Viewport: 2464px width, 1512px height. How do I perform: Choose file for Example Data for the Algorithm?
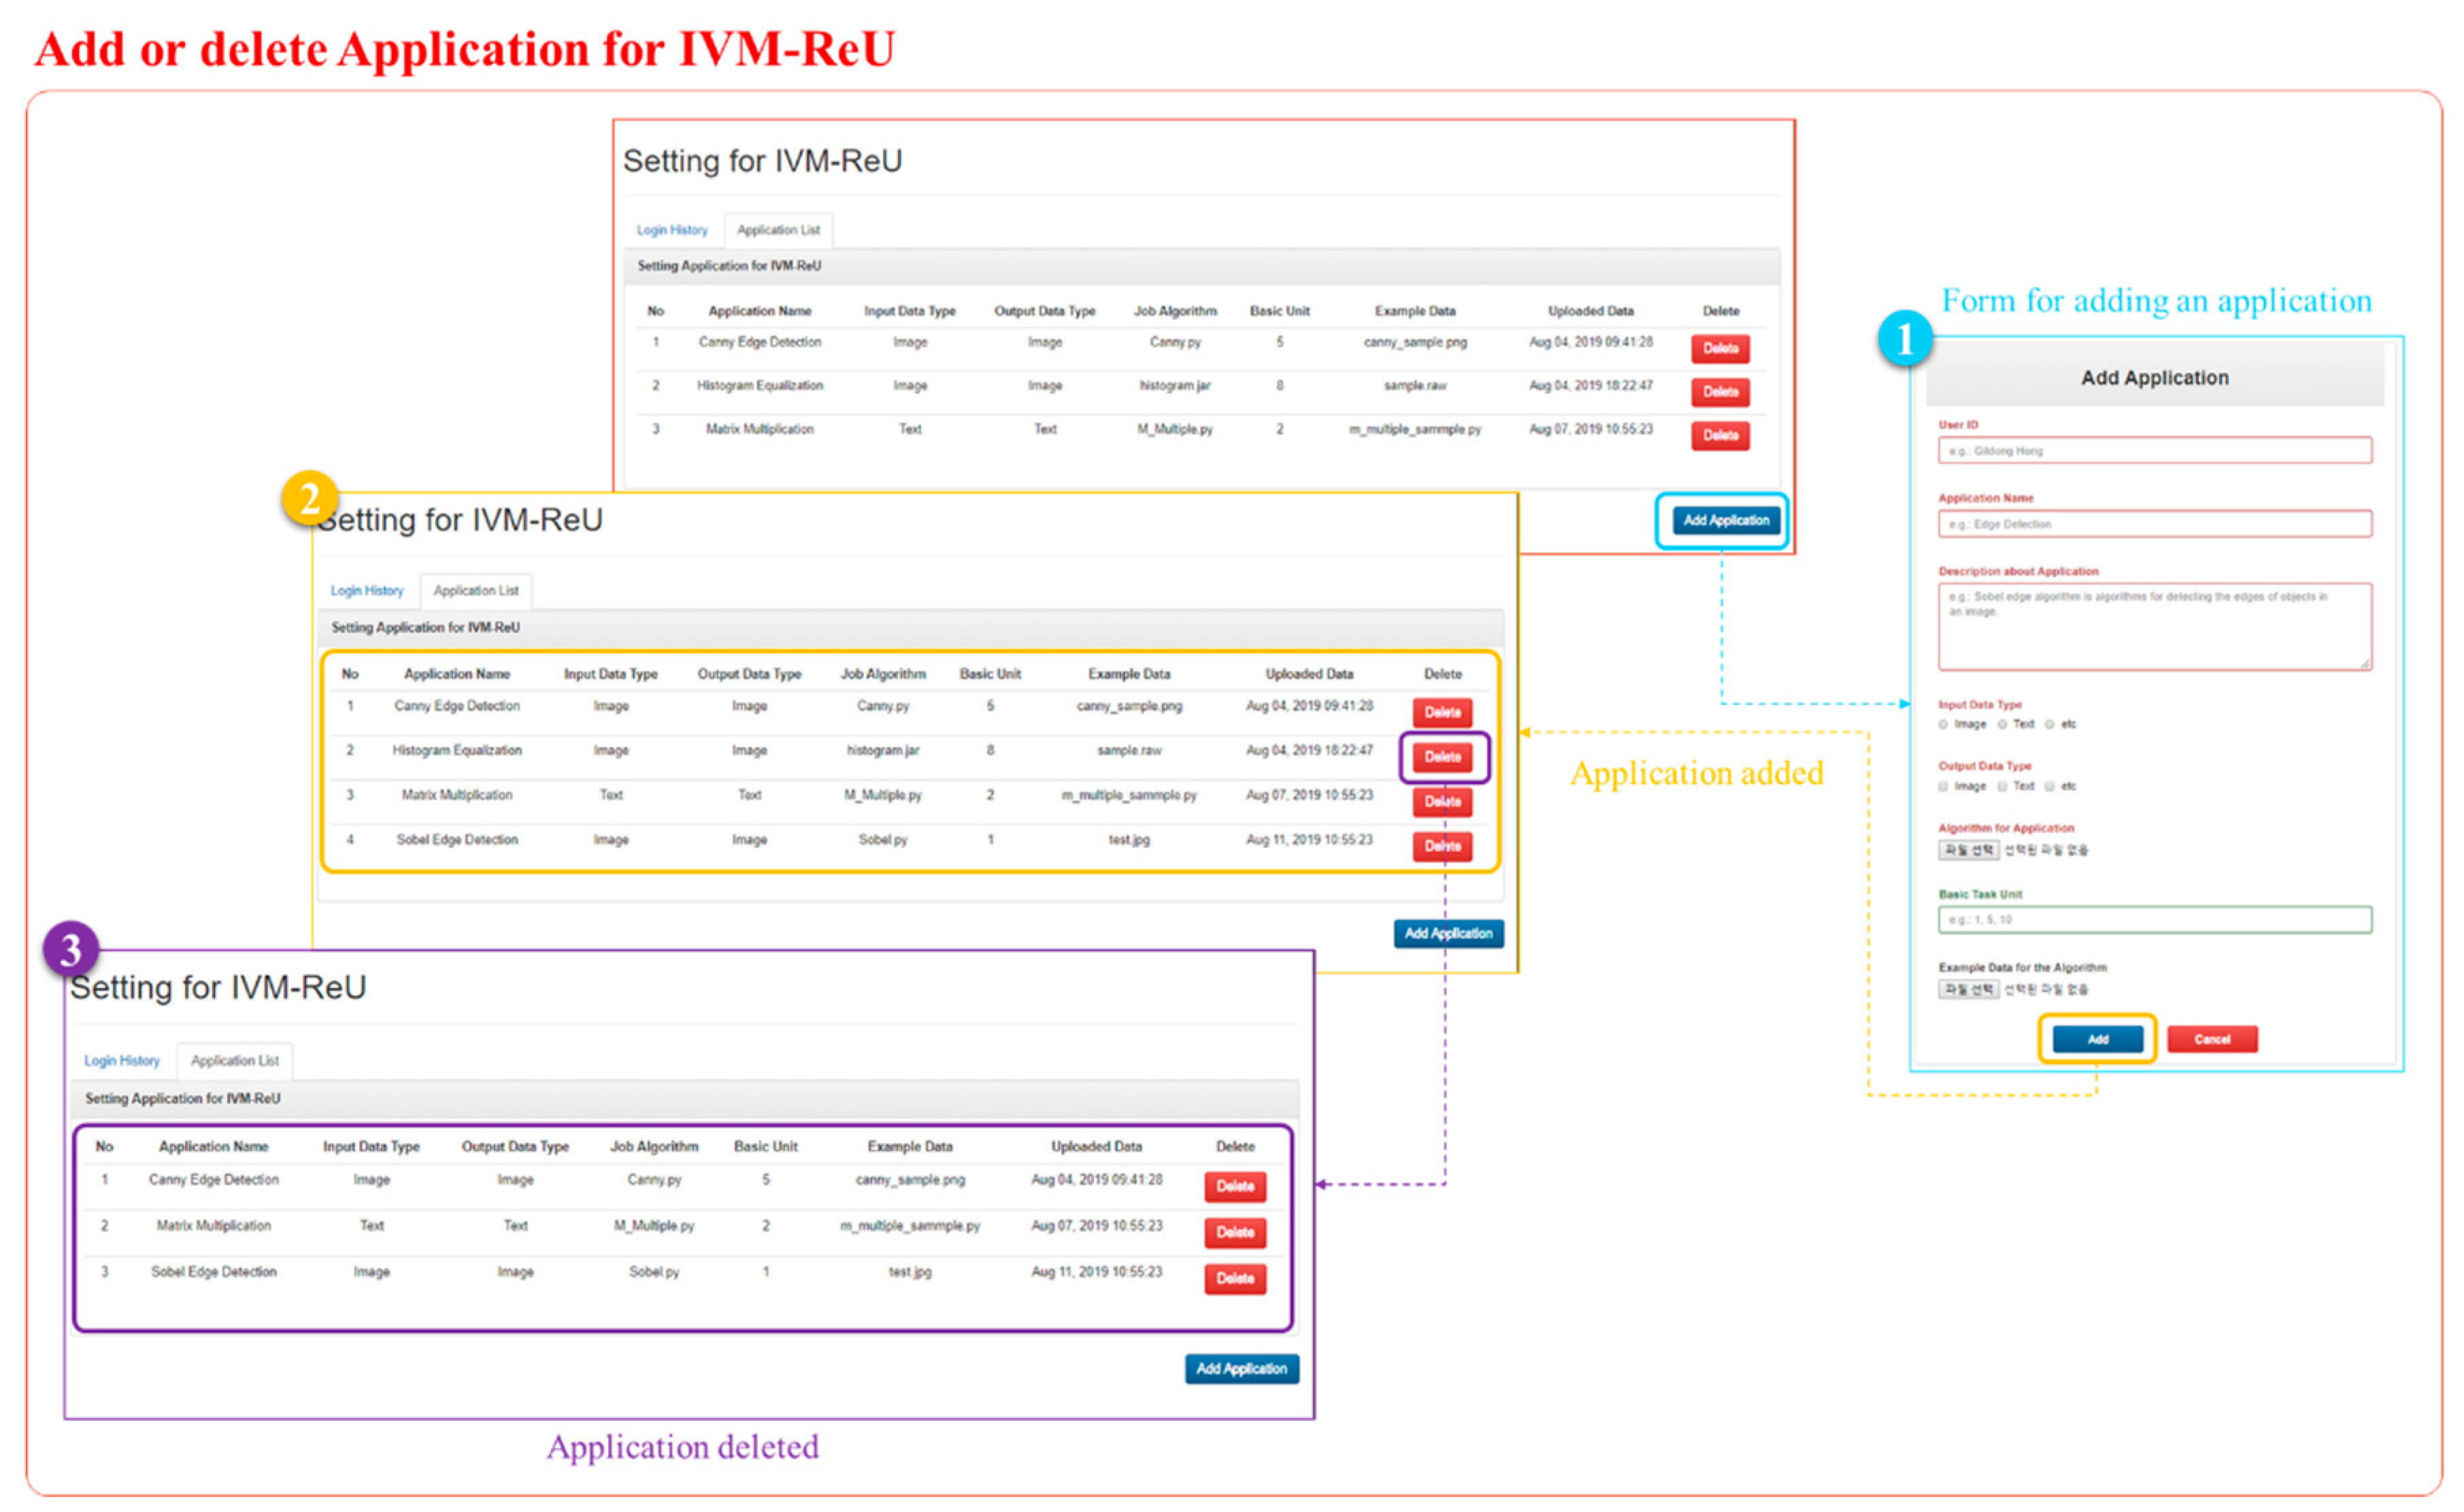pyautogui.click(x=1968, y=989)
